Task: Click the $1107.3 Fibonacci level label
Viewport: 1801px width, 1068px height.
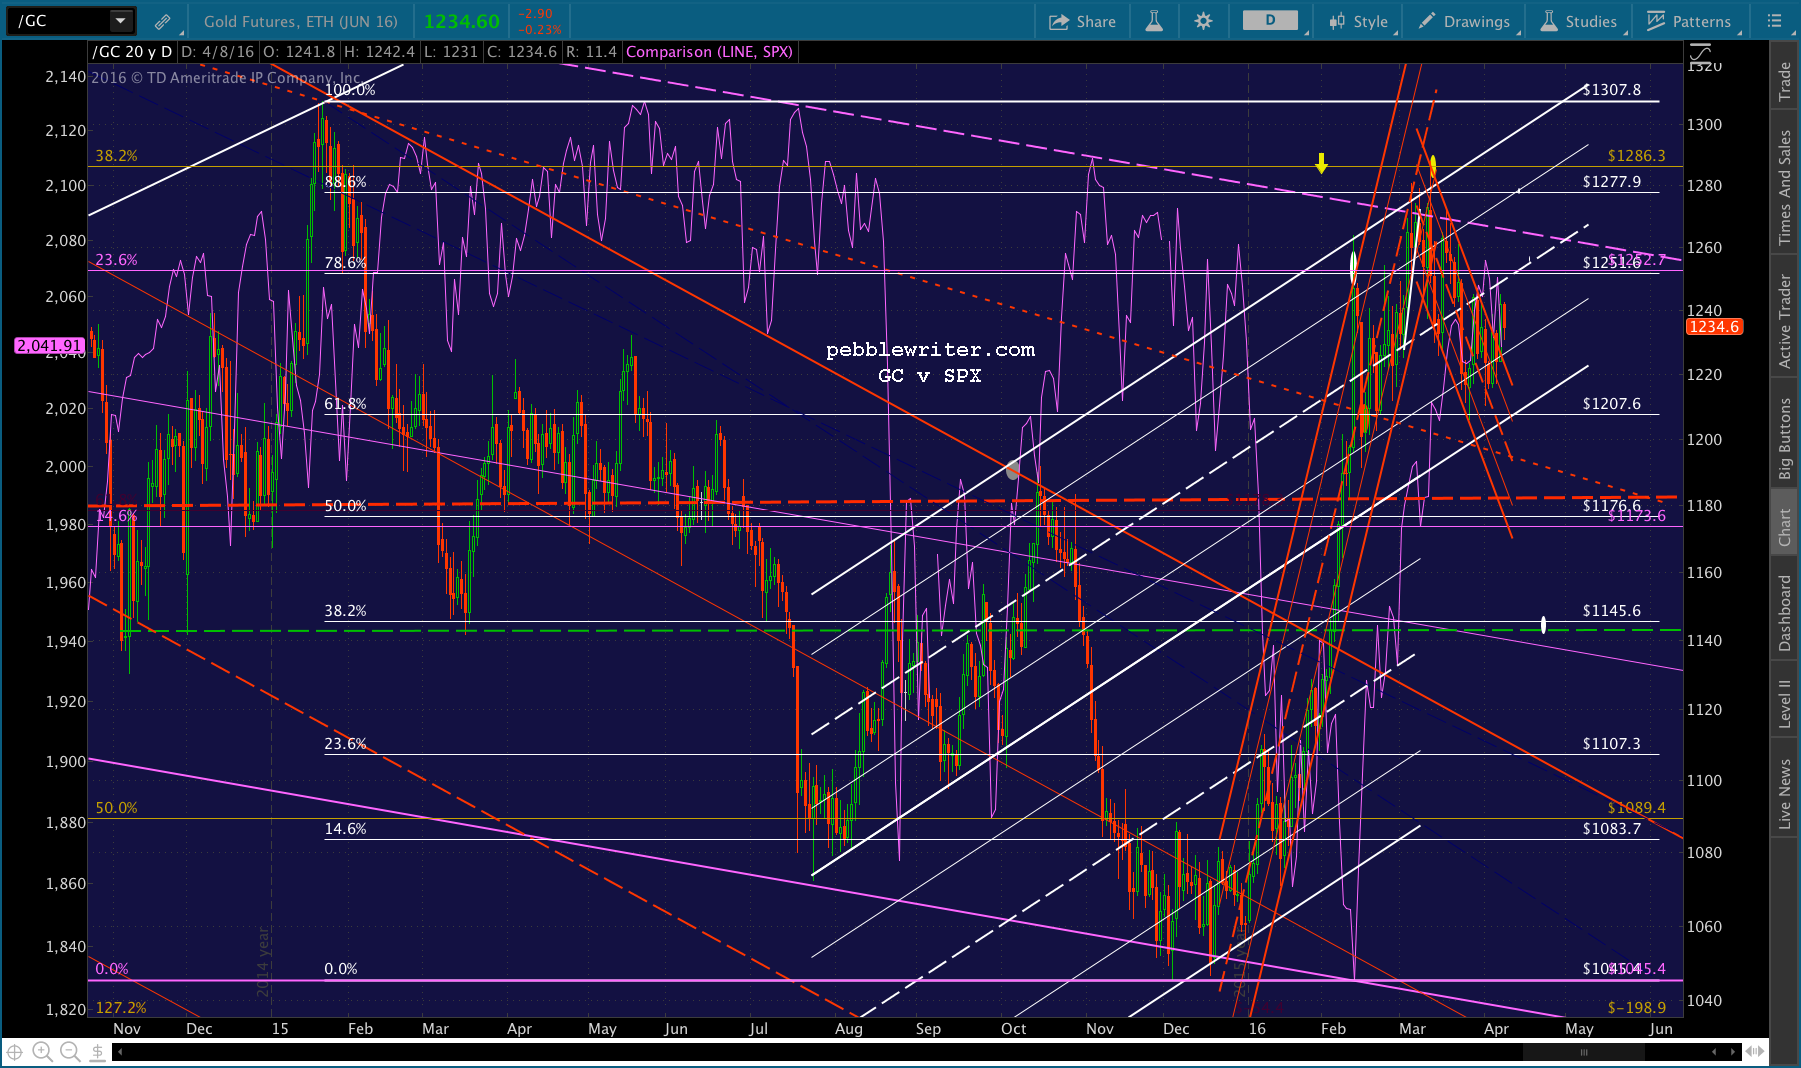Action: [x=1611, y=744]
